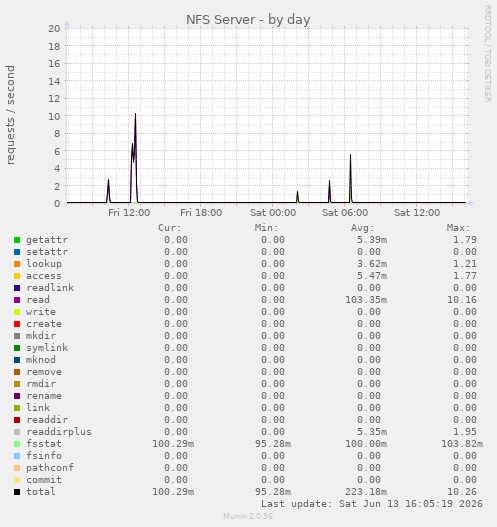This screenshot has width=497, height=527.
Task: Click read's average value 103.35m
Action: (366, 300)
